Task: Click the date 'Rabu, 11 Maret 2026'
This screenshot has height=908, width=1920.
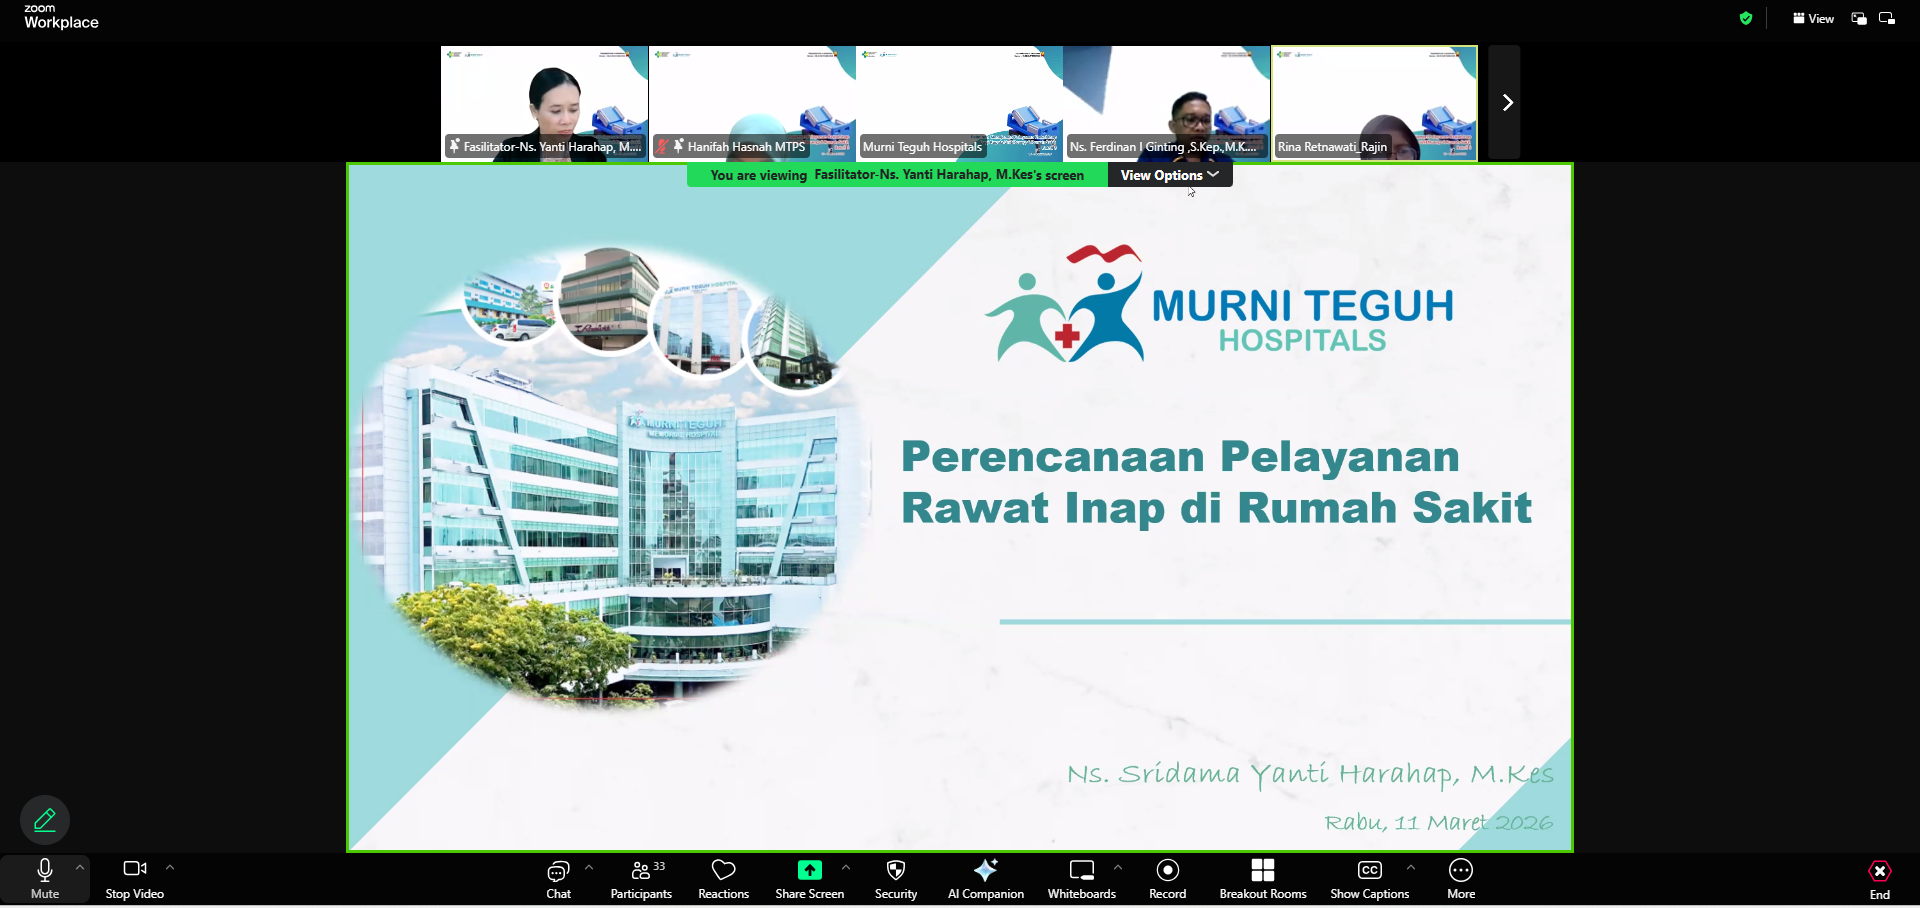Action: coord(1439,823)
